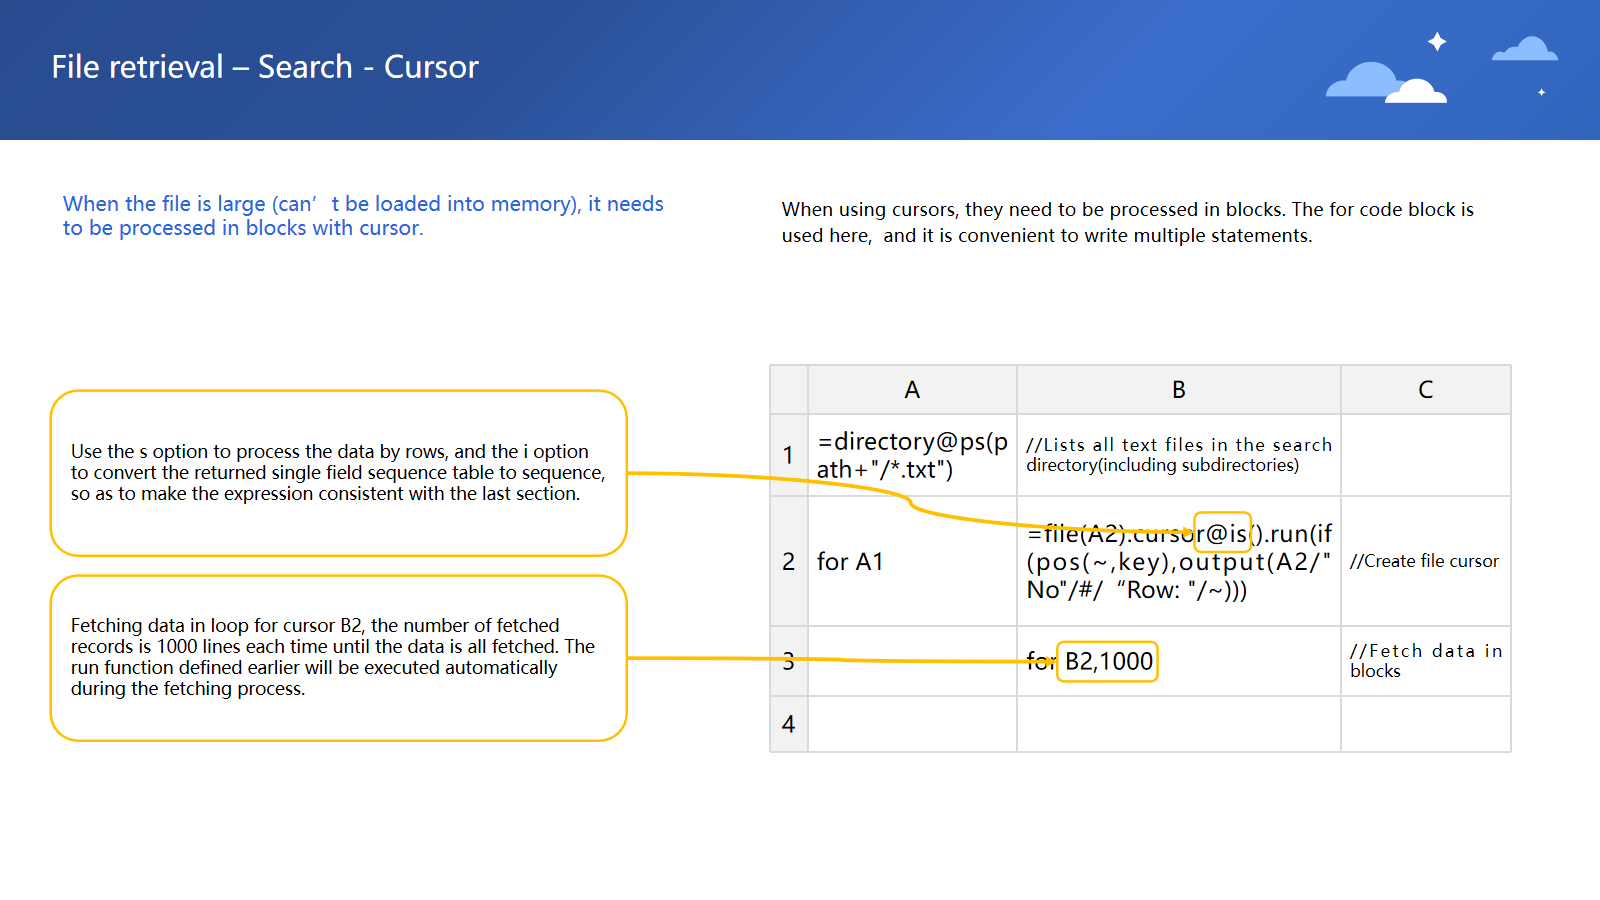
Task: Click the small white cloud in the header
Action: pyautogui.click(x=1417, y=92)
